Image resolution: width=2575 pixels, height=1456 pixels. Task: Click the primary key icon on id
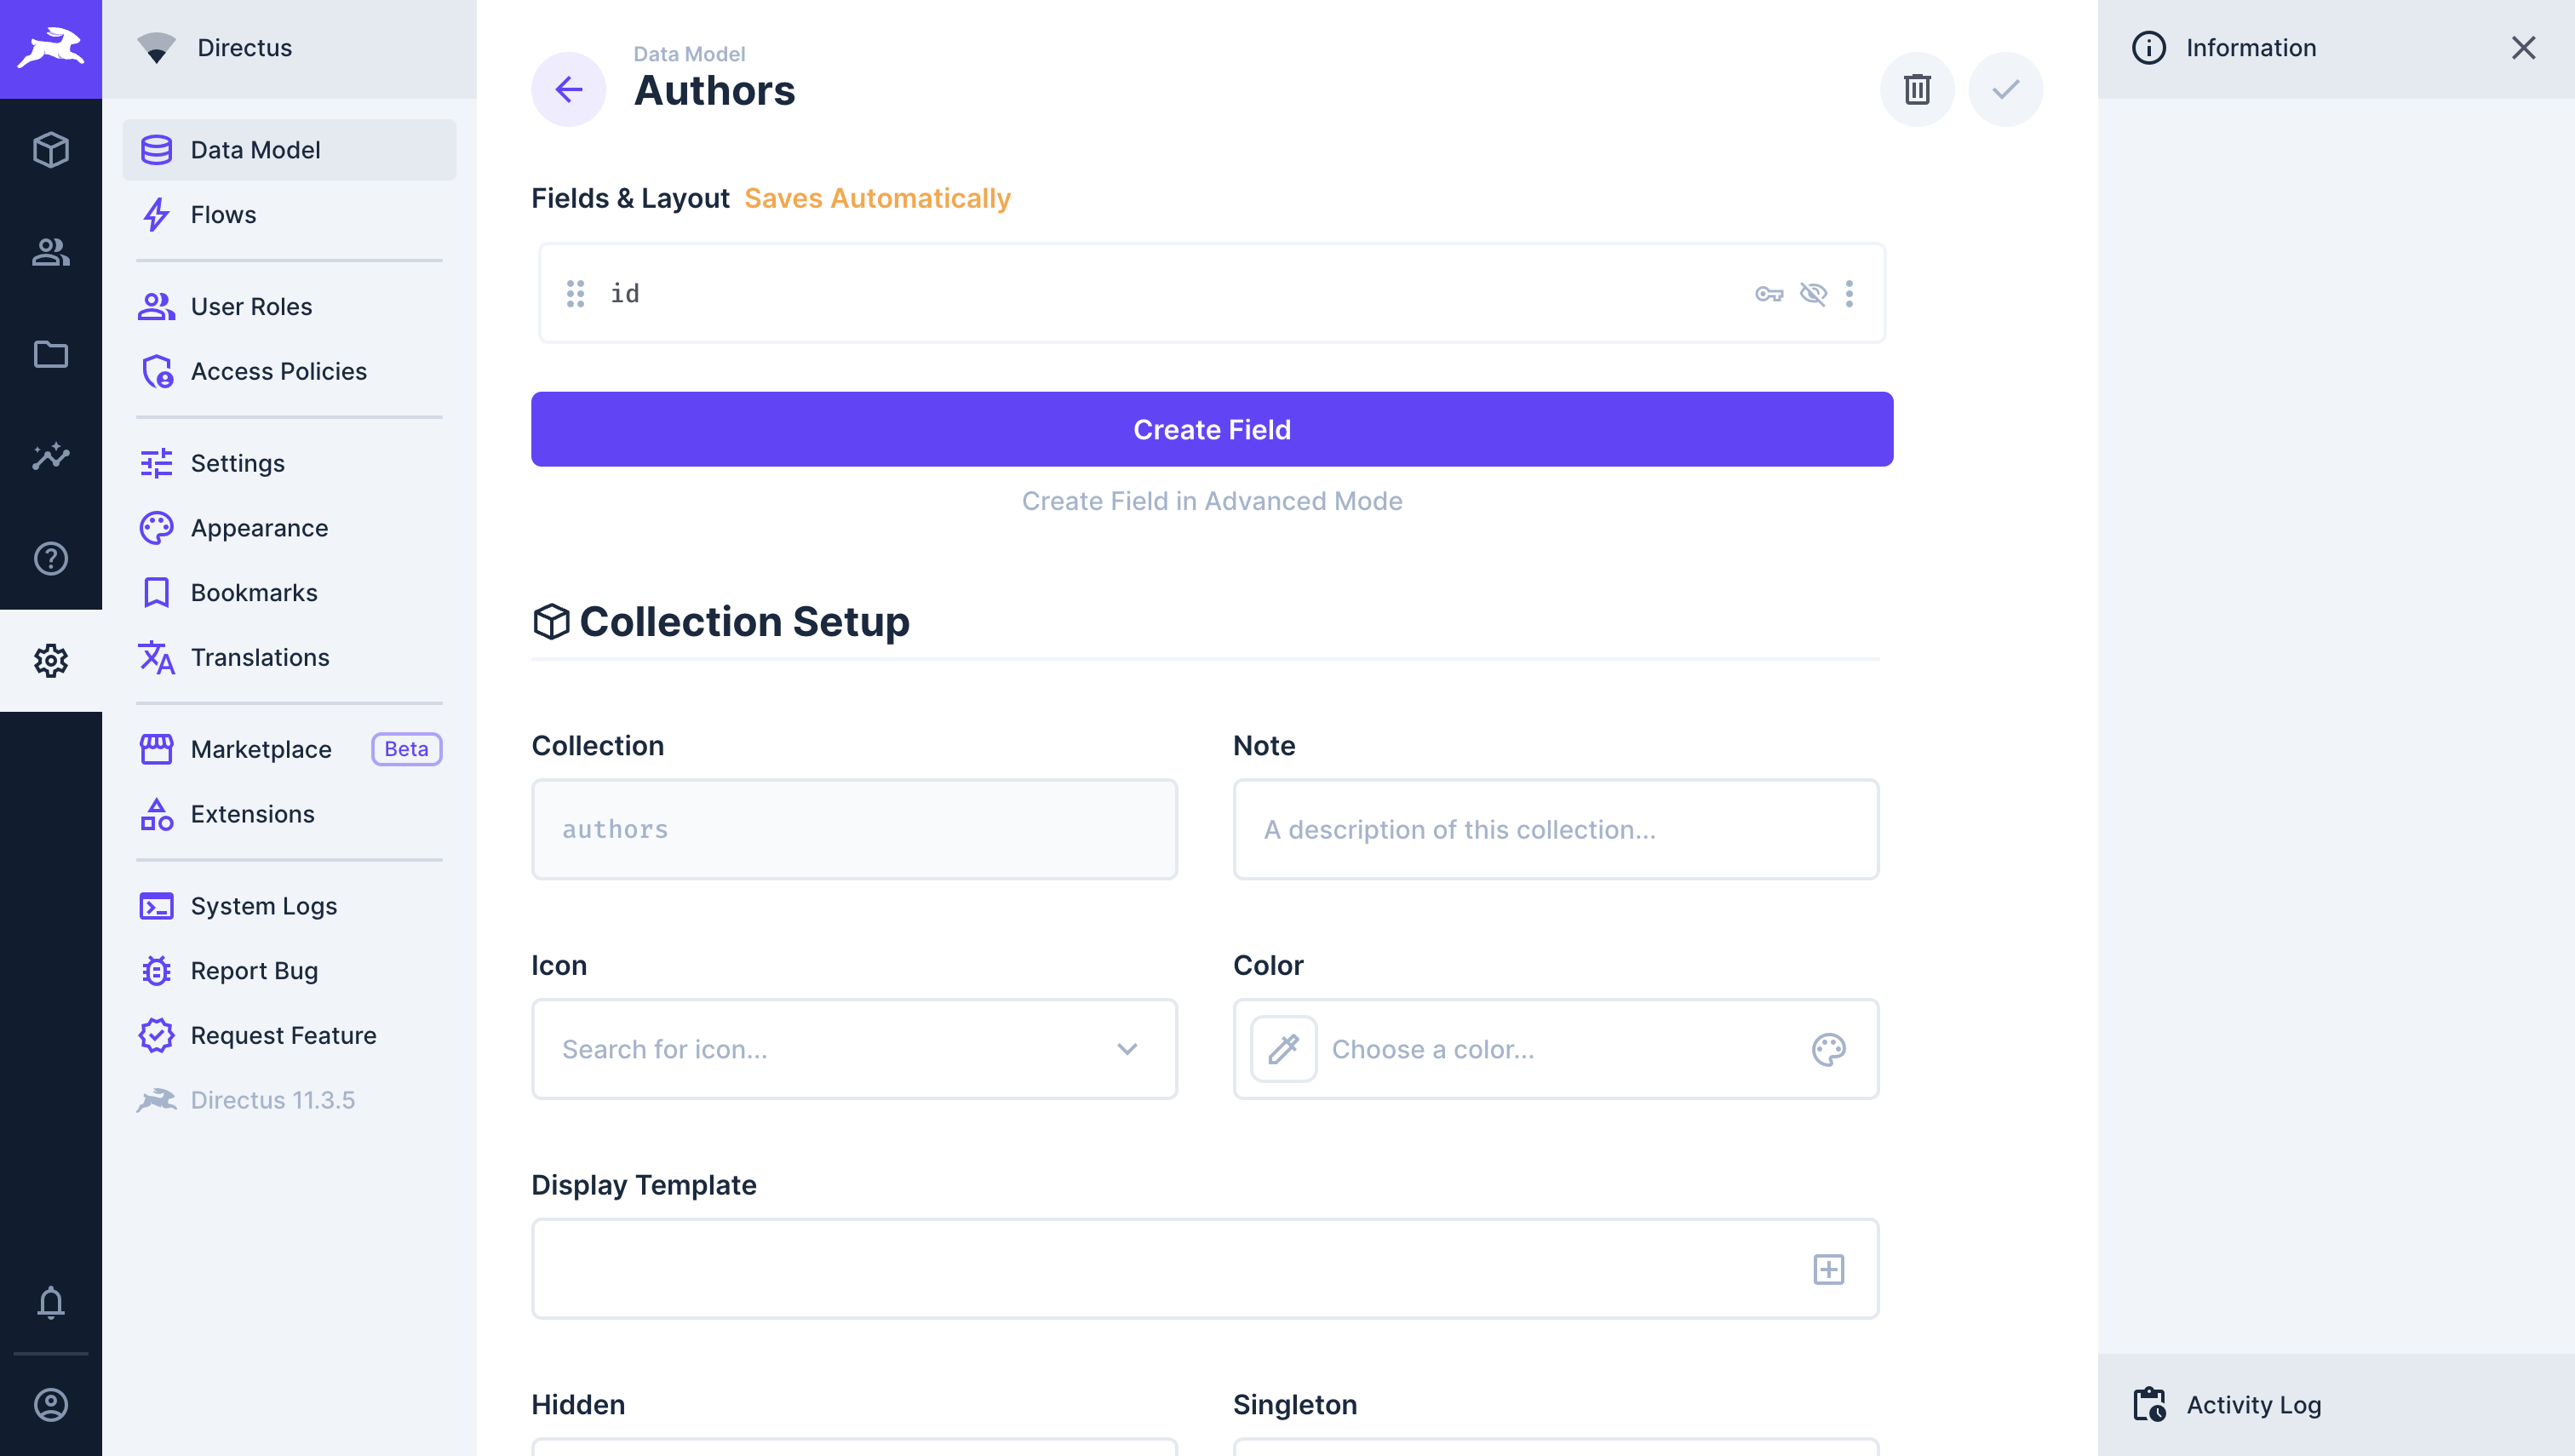[x=1769, y=294]
